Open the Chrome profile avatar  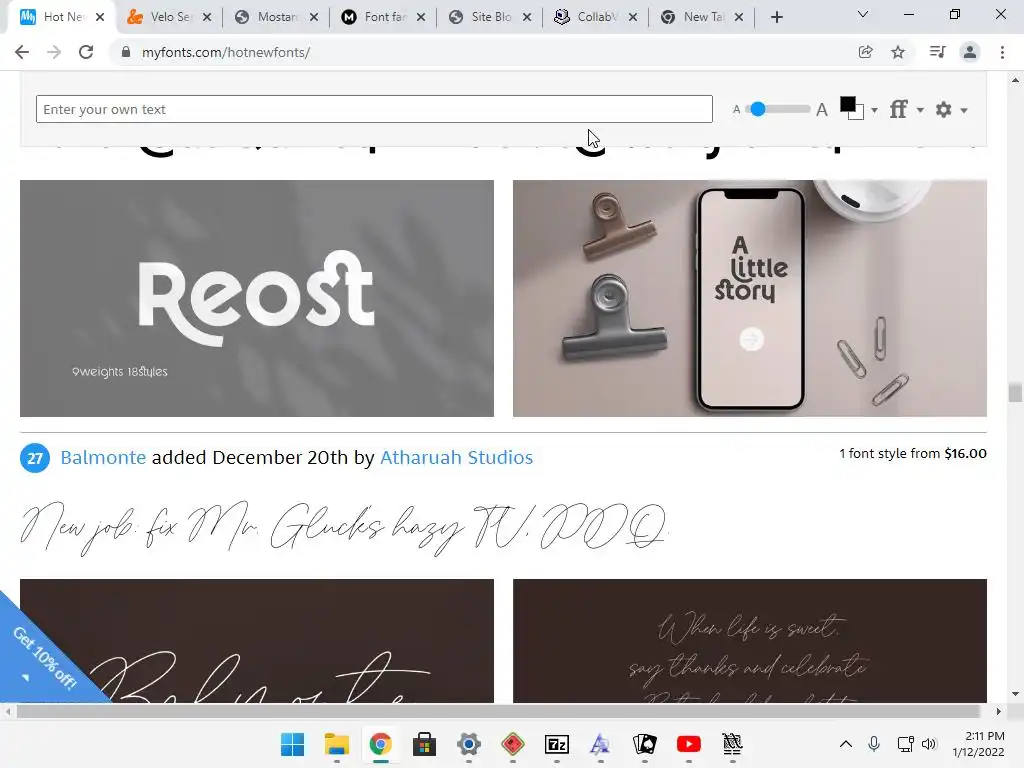click(970, 52)
